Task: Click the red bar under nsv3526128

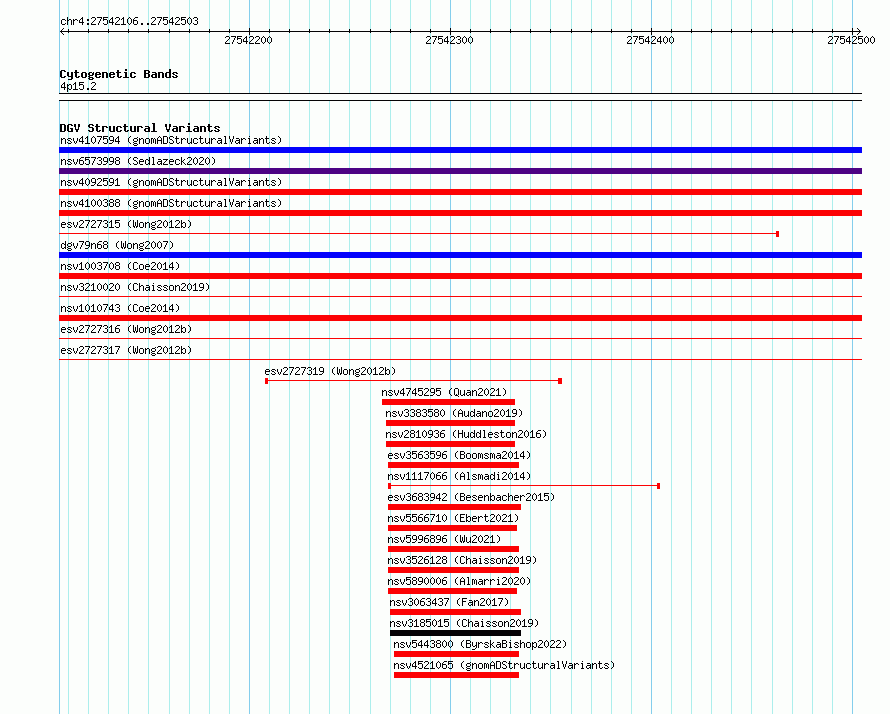Action: click(454, 570)
